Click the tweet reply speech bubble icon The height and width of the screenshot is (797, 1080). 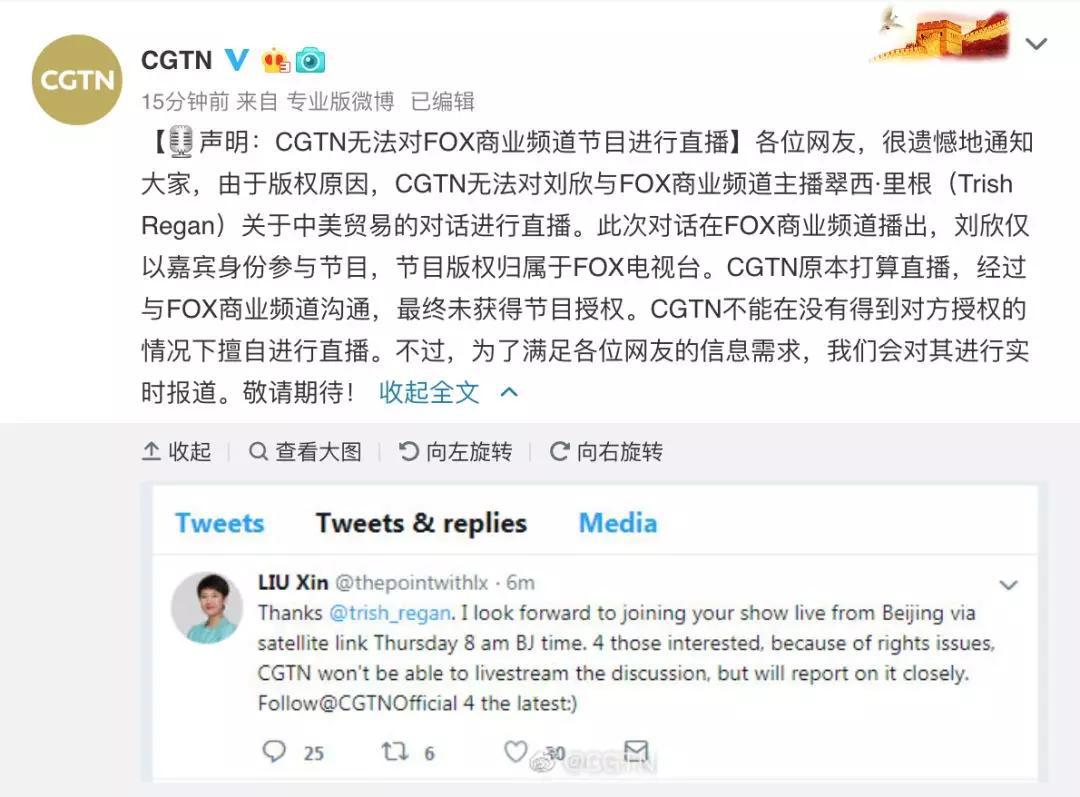click(274, 751)
